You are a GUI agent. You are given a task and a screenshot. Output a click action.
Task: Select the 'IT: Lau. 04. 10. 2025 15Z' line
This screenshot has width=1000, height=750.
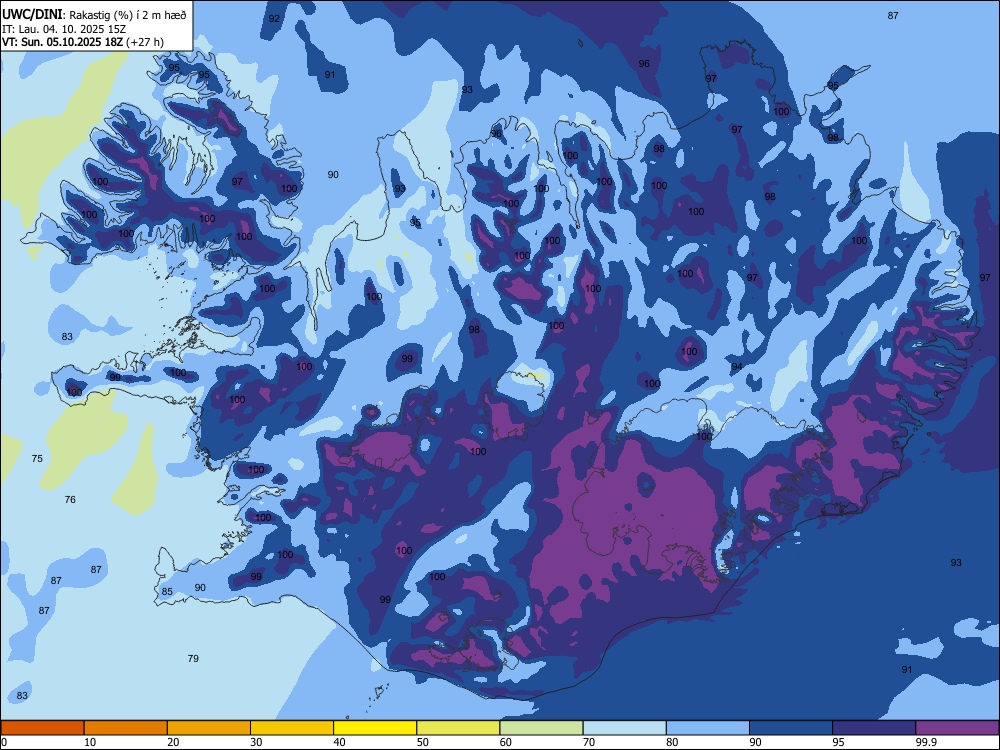point(64,29)
